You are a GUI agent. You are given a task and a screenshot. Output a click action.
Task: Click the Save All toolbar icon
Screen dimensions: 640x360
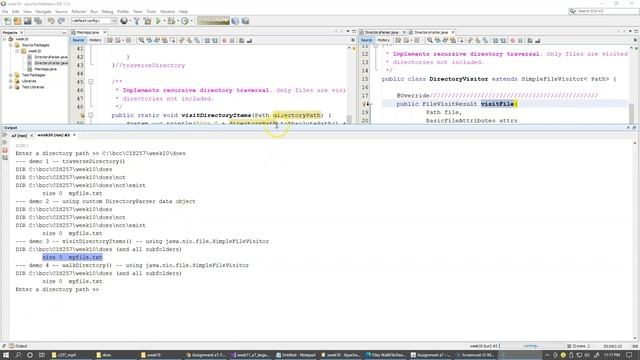38,21
